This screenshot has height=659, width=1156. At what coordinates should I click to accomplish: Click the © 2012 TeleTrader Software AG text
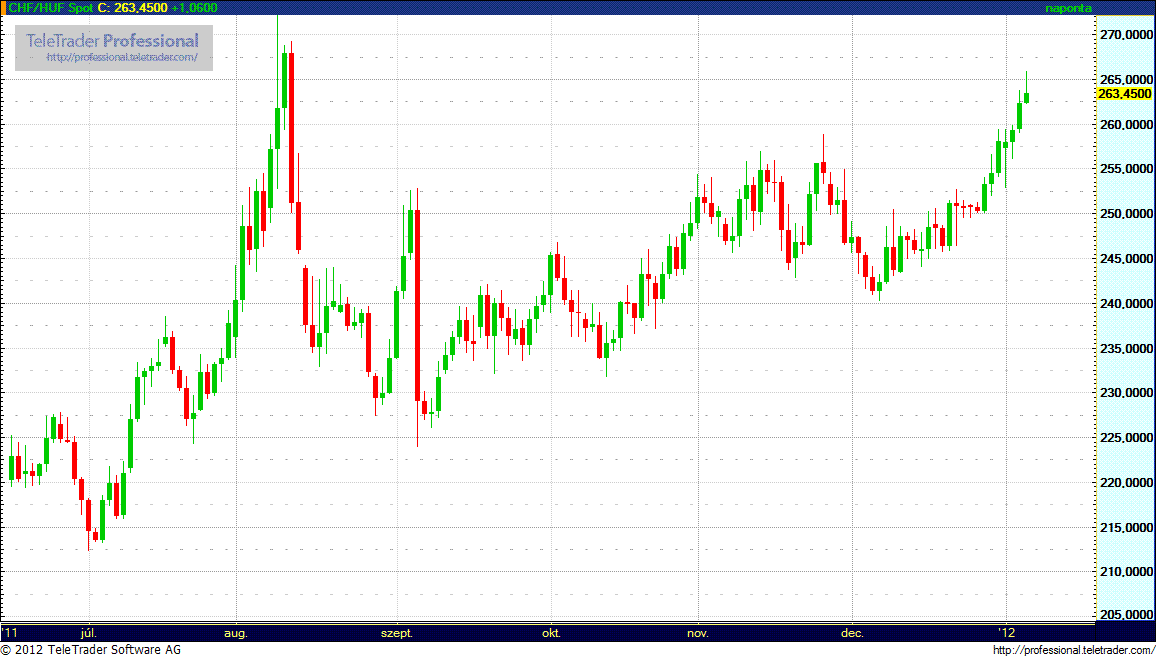pyautogui.click(x=91, y=650)
